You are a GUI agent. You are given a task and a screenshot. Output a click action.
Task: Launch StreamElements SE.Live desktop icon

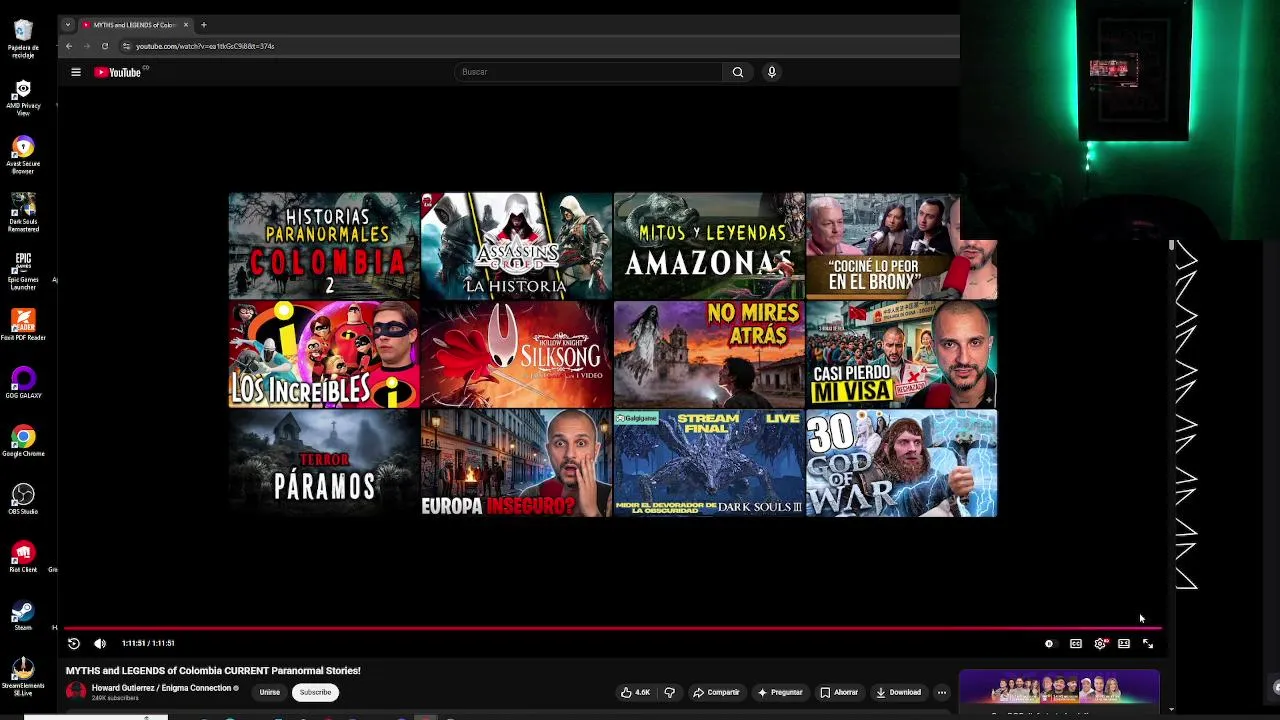(x=23, y=676)
